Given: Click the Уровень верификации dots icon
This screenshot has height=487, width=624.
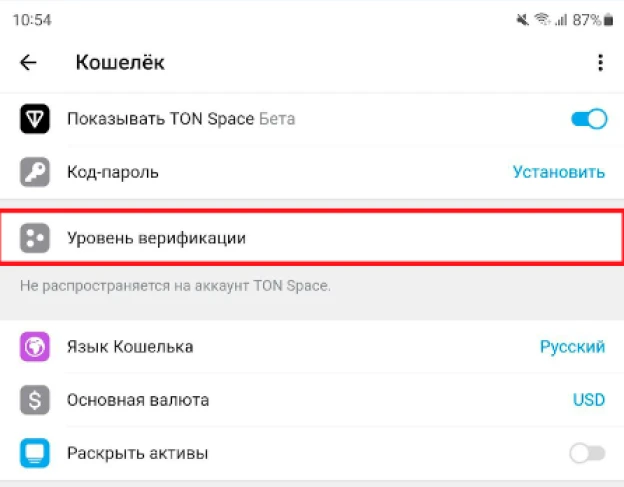Looking at the screenshot, I should click(x=35, y=238).
